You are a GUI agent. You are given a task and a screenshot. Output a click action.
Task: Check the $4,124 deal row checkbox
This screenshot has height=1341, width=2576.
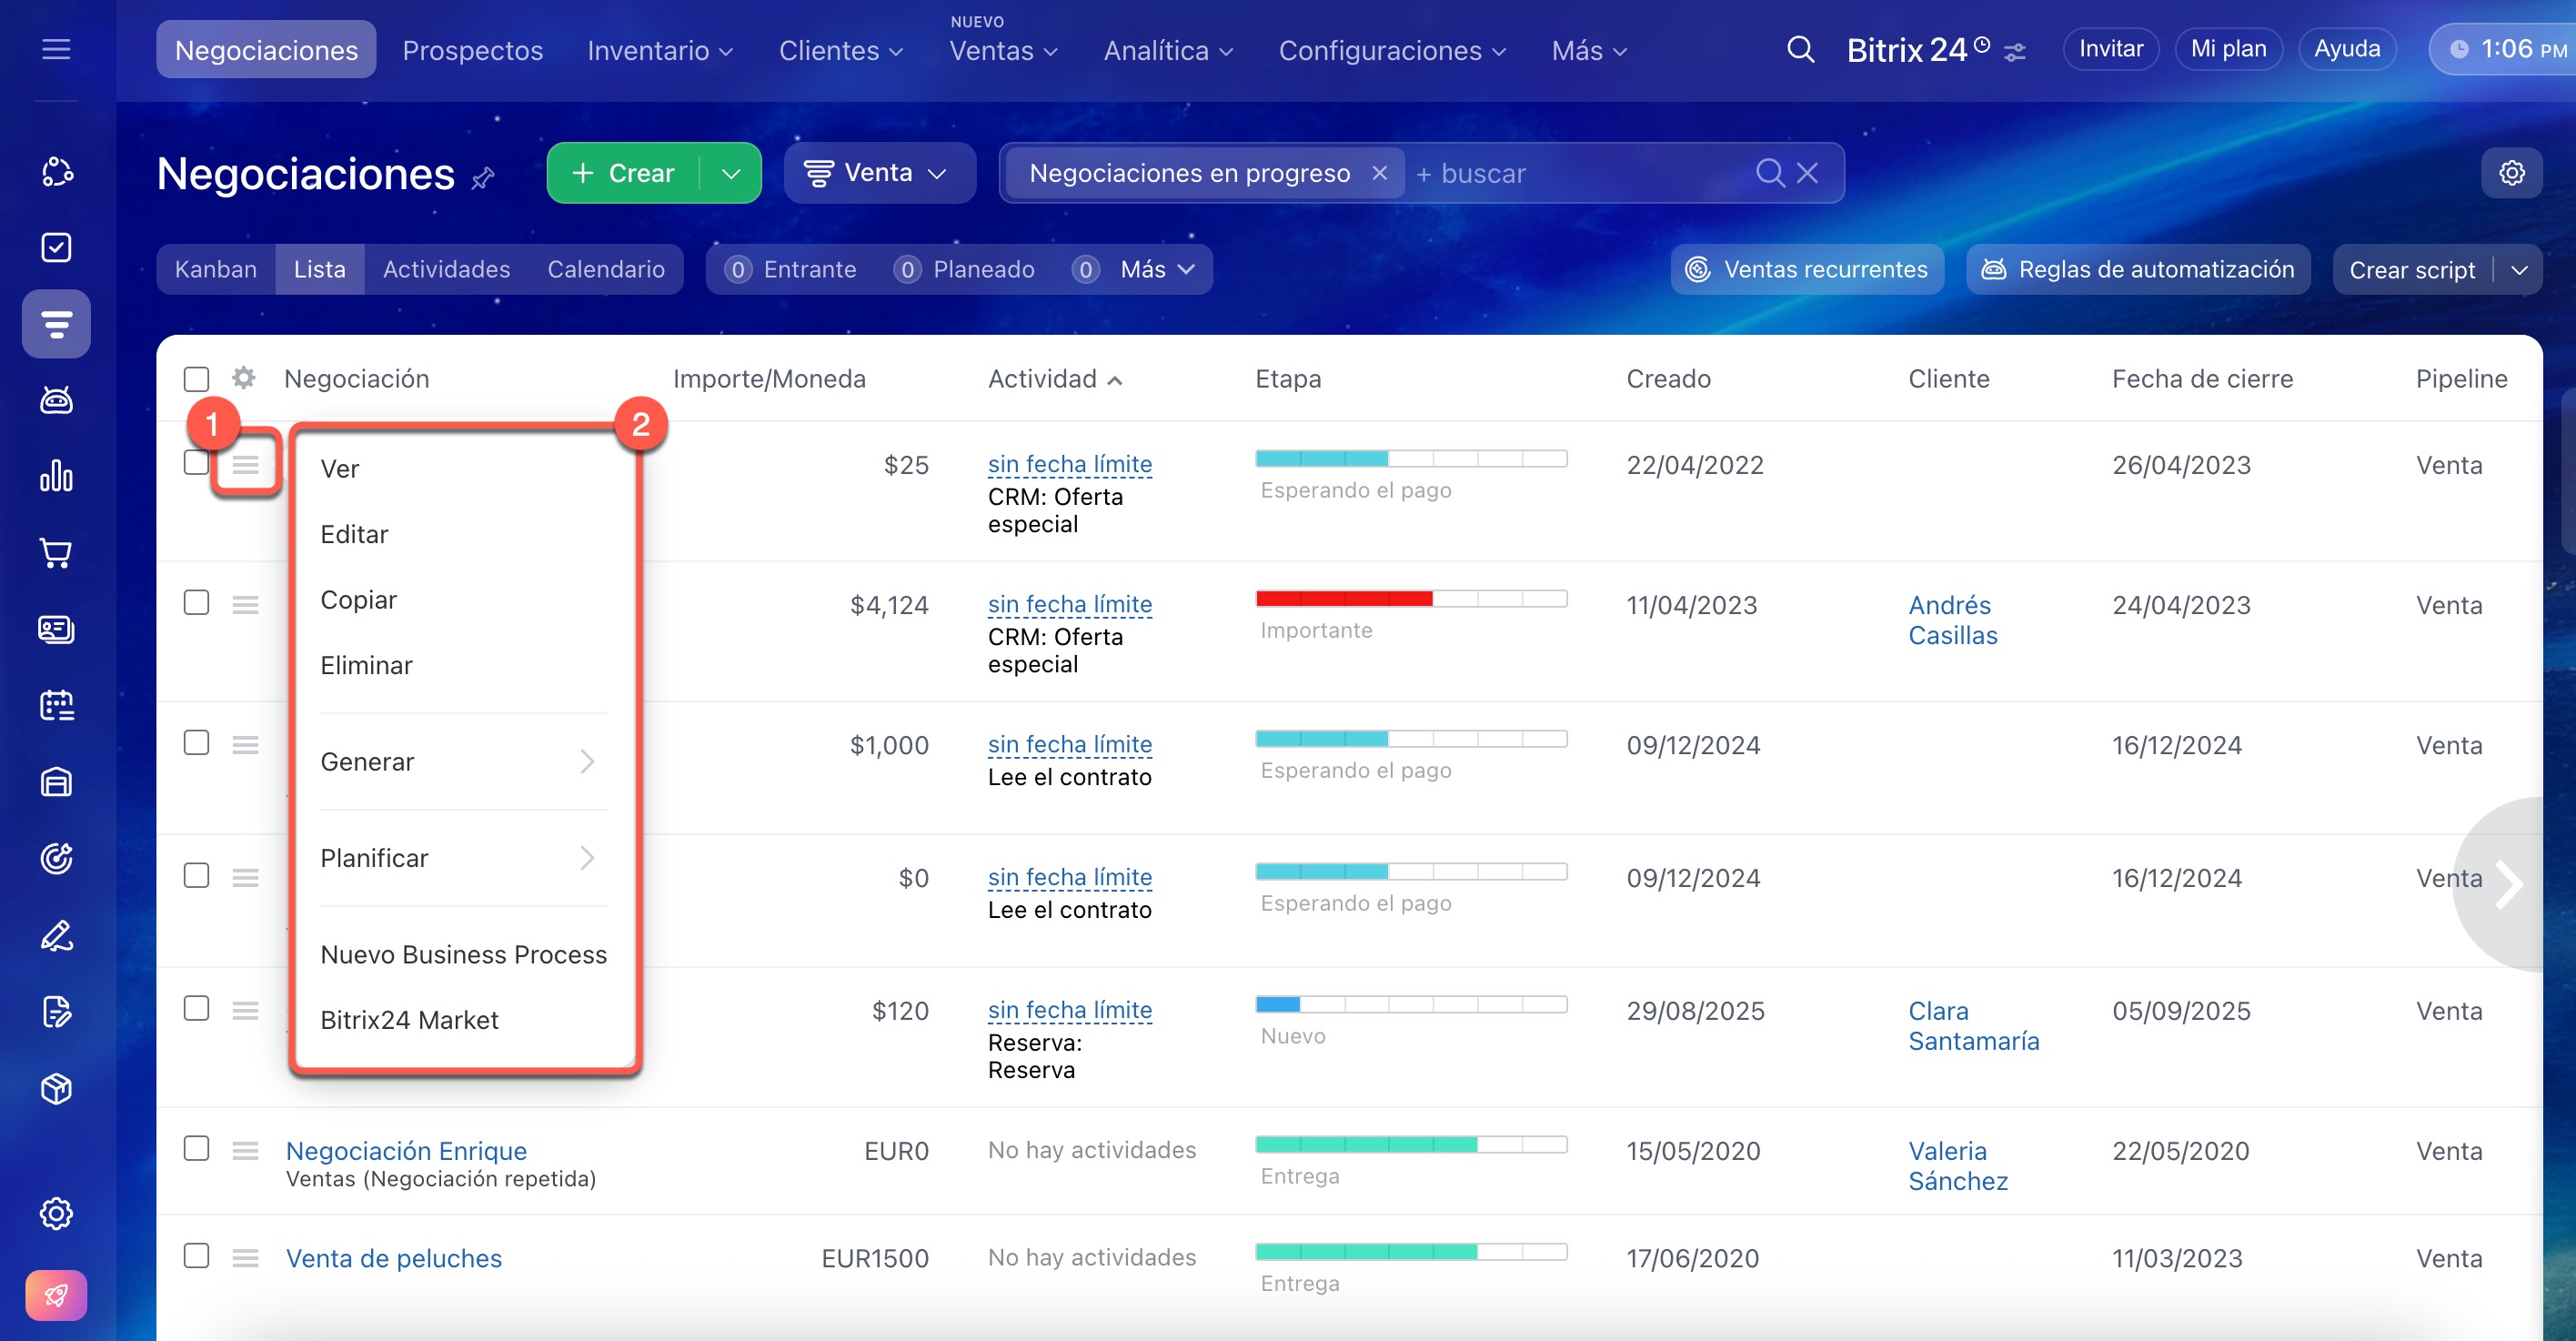point(196,602)
